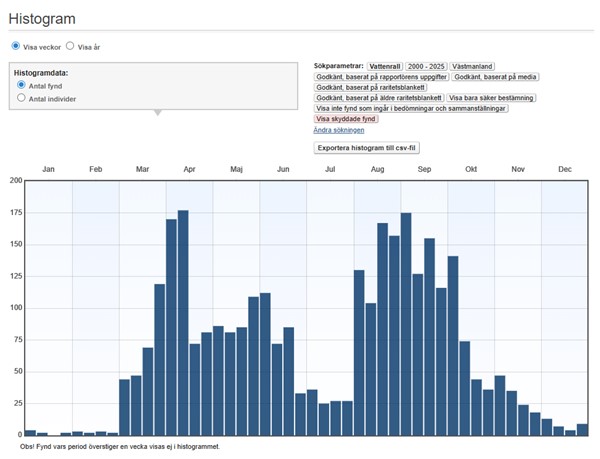
Task: Click the "Godkänt, baserat på media" tag
Action: [x=494, y=76]
